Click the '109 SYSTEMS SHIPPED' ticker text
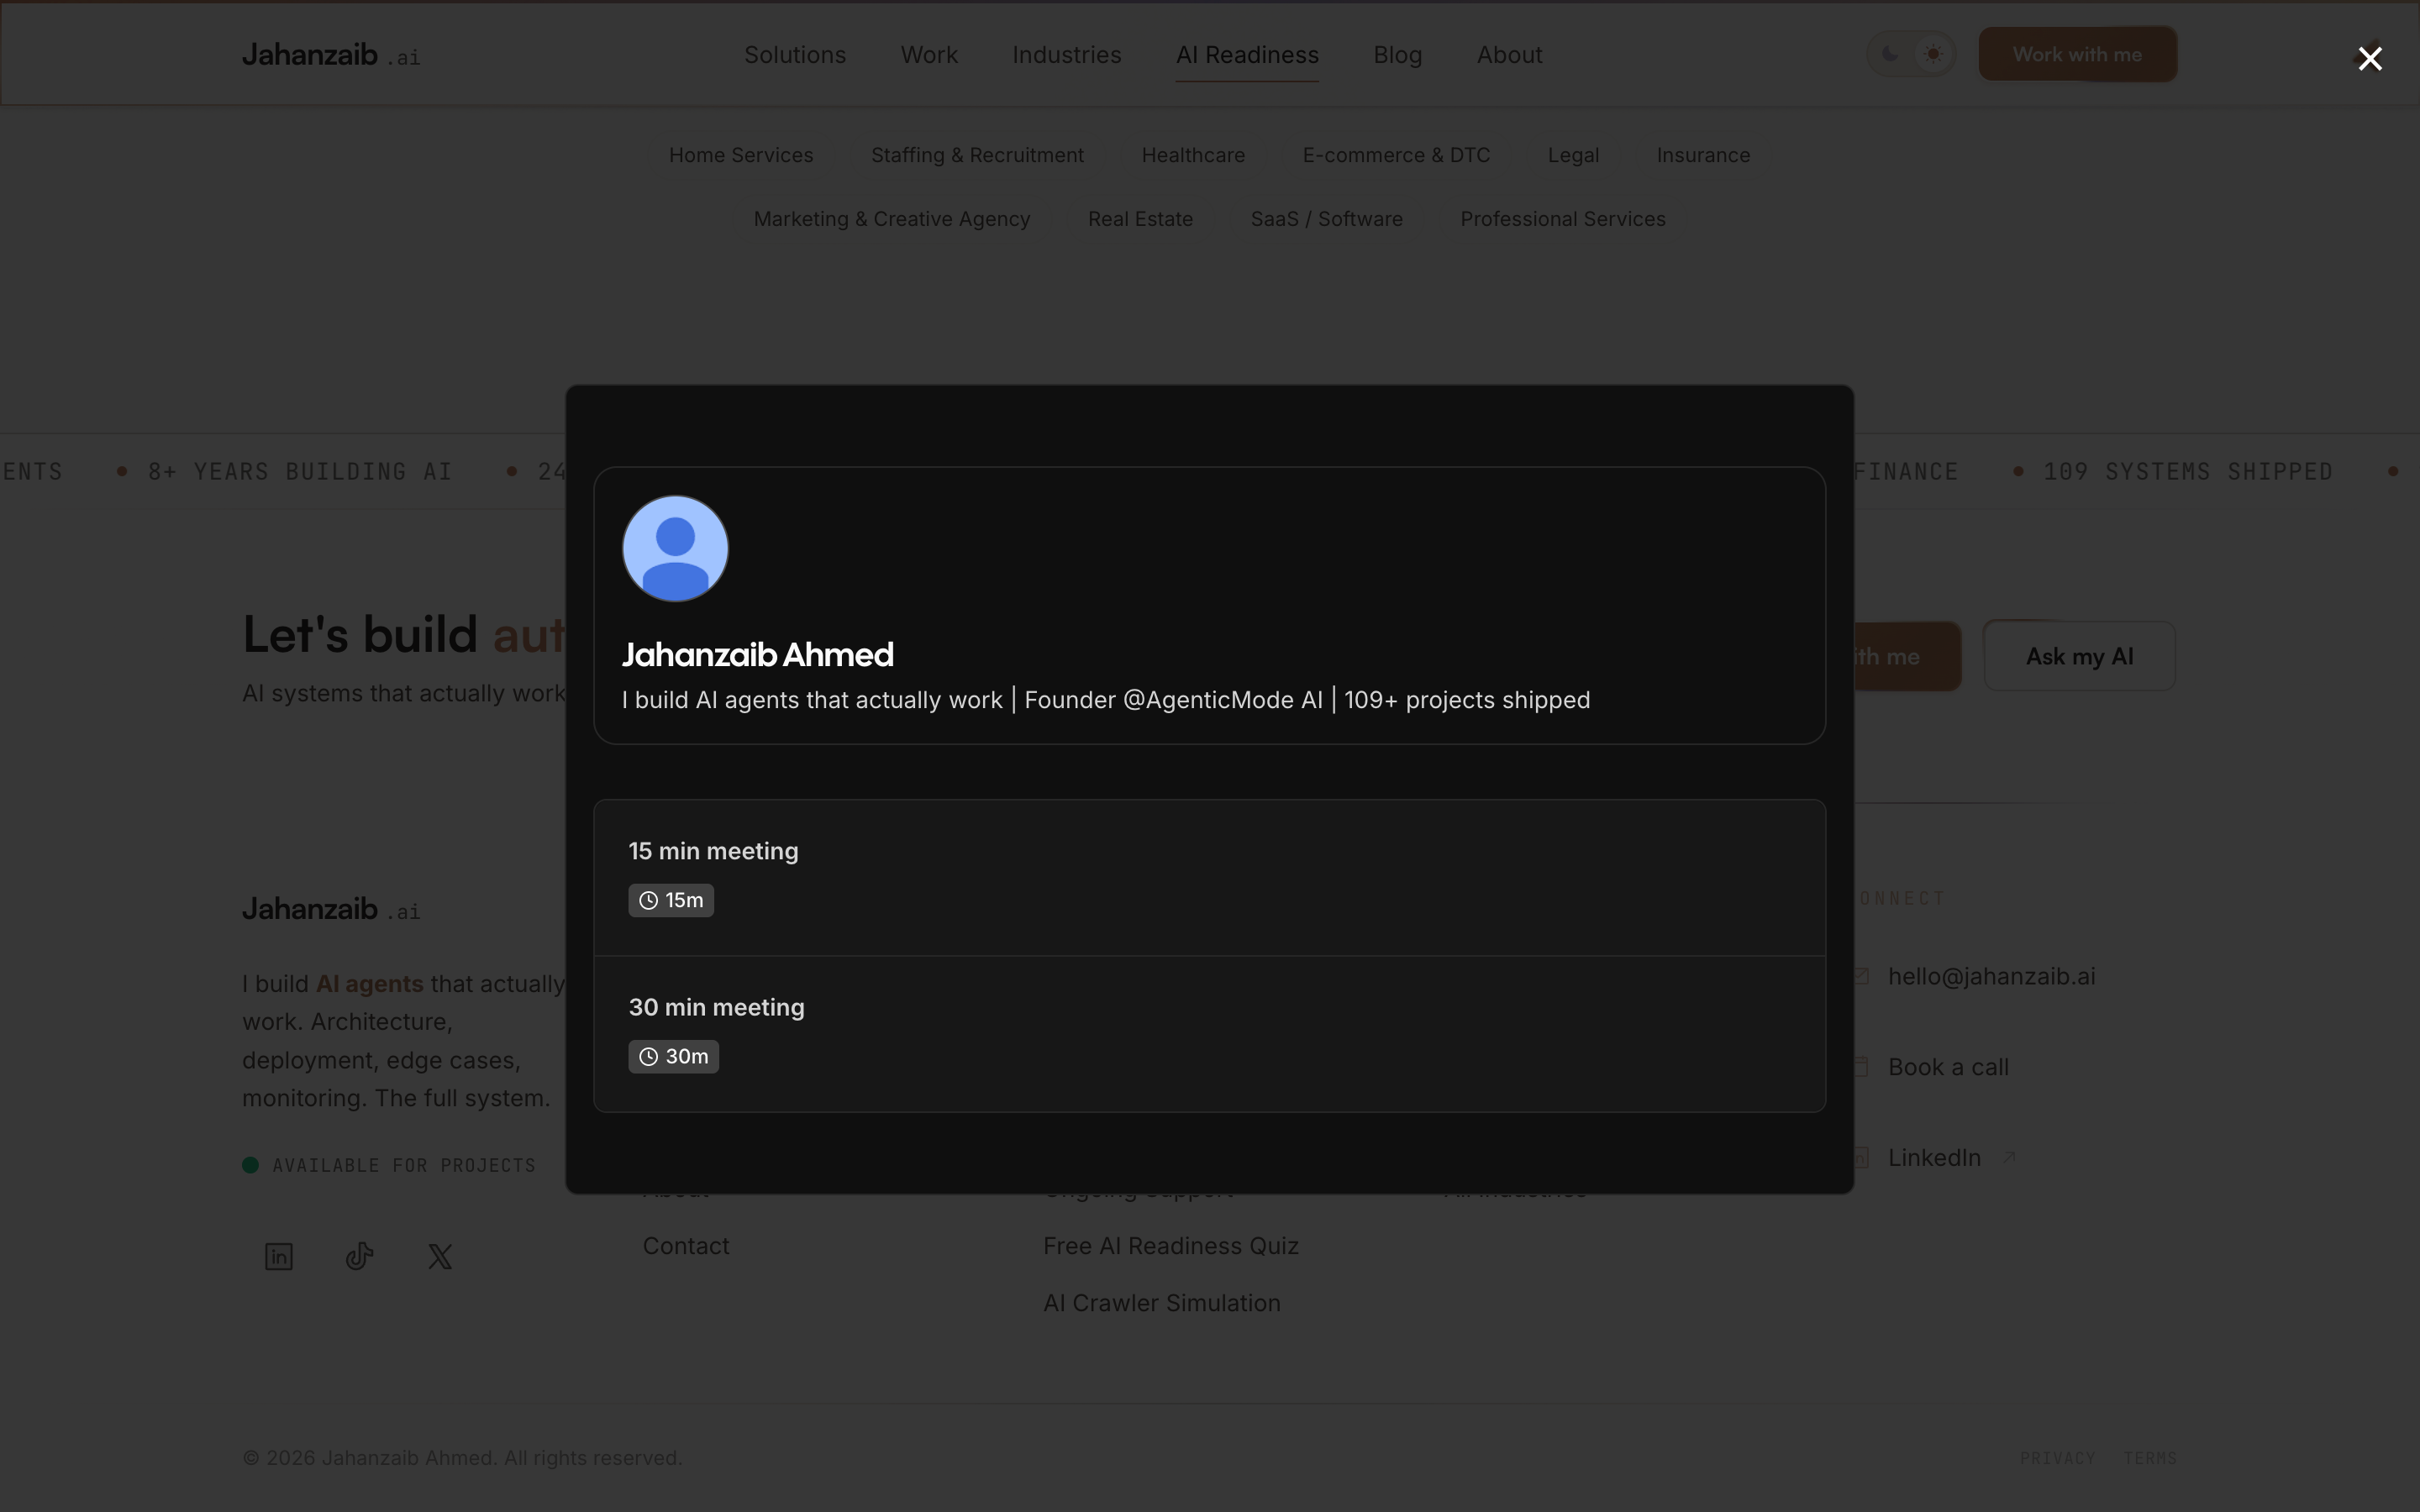2420x1512 pixels. pyautogui.click(x=2188, y=471)
